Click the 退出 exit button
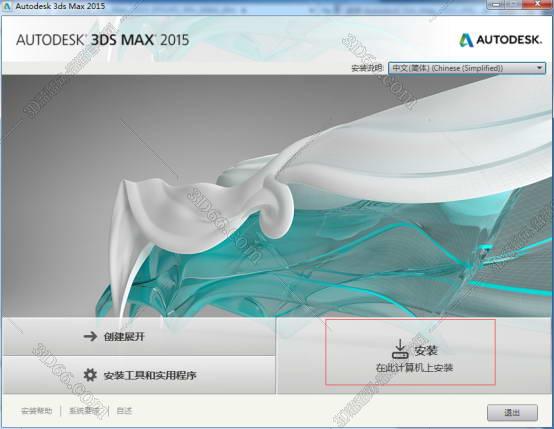554x429 pixels. 512,412
